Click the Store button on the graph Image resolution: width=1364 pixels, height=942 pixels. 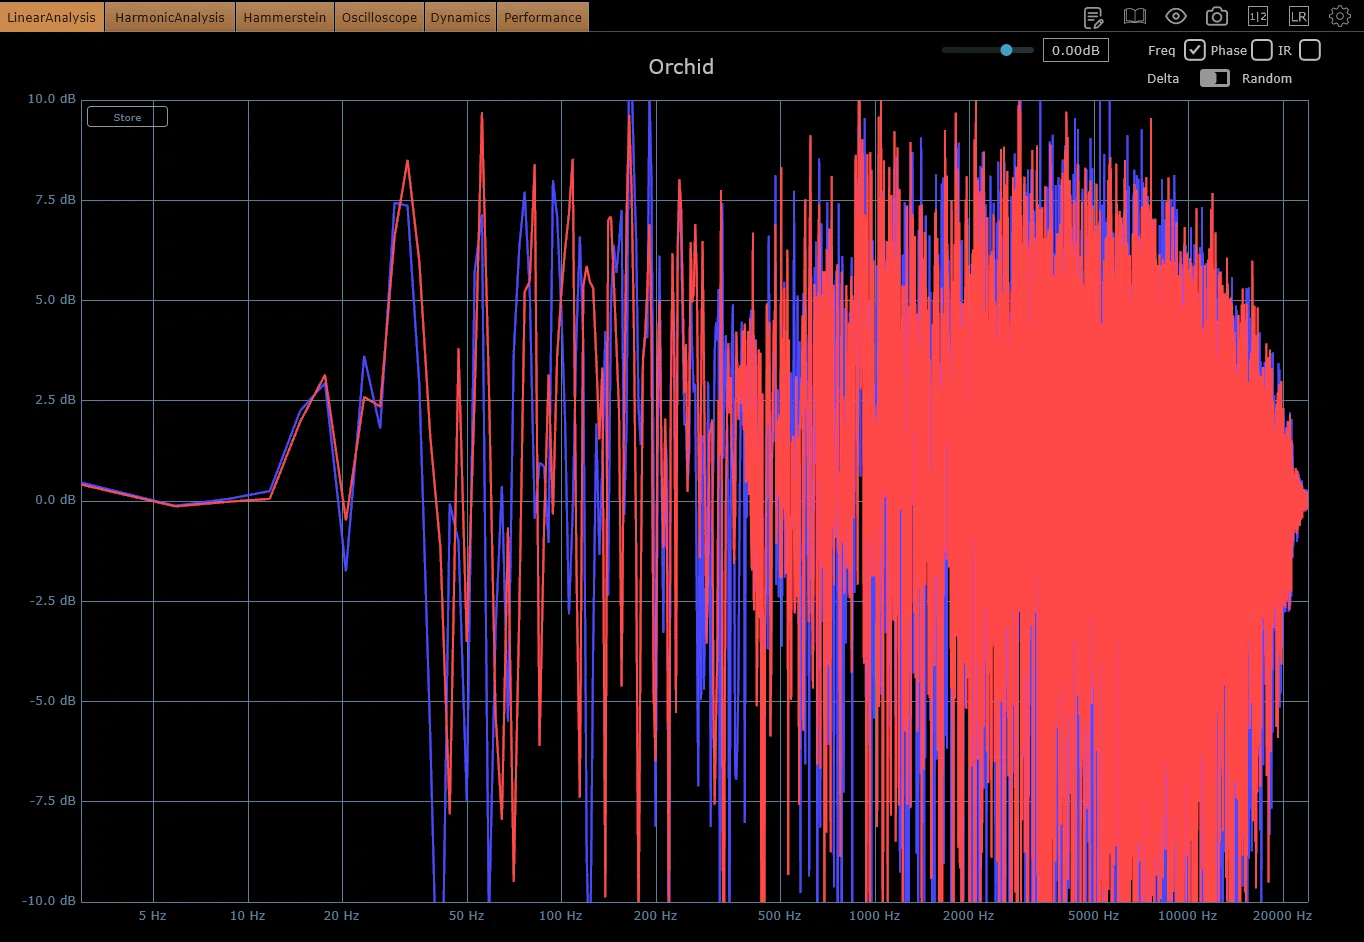[x=127, y=117]
